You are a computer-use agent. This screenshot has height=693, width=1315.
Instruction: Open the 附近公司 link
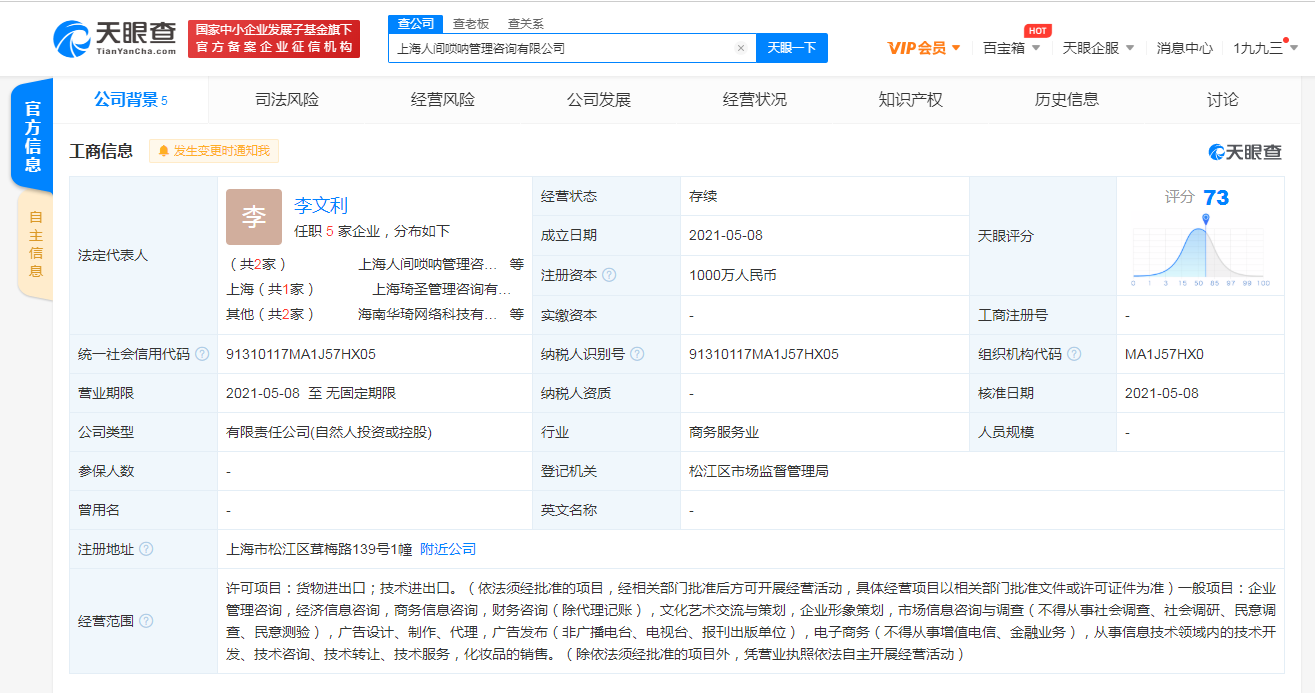444,549
